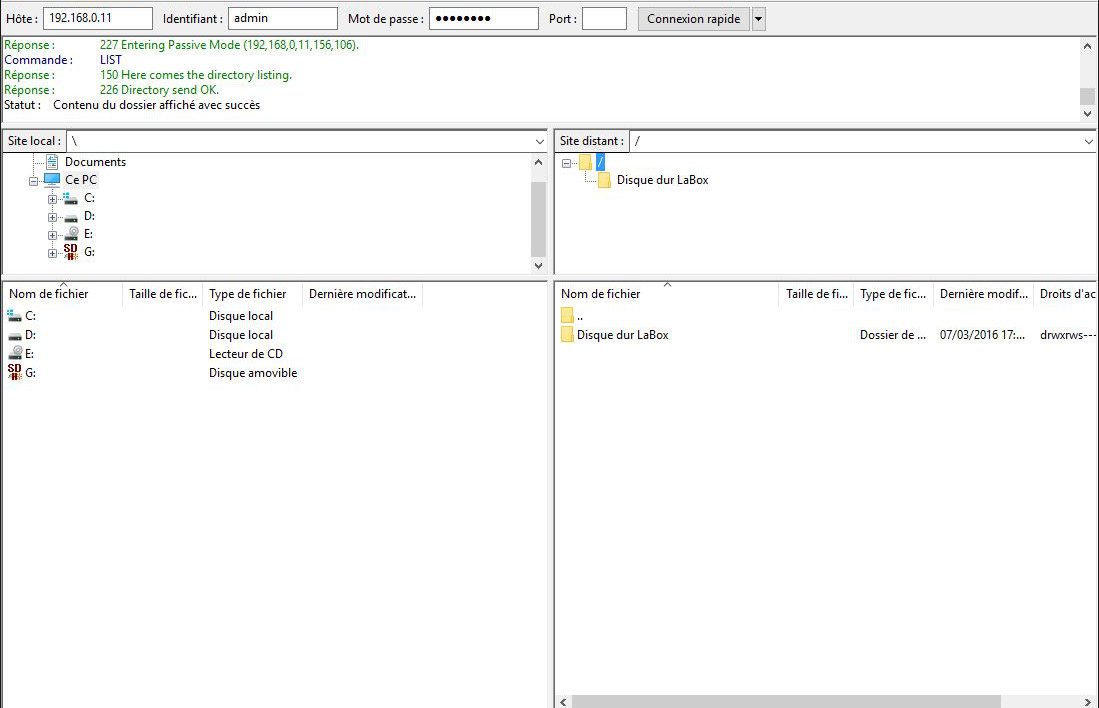1099x708 pixels.
Task: Expand the C: drive node in local tree
Action: coord(52,198)
